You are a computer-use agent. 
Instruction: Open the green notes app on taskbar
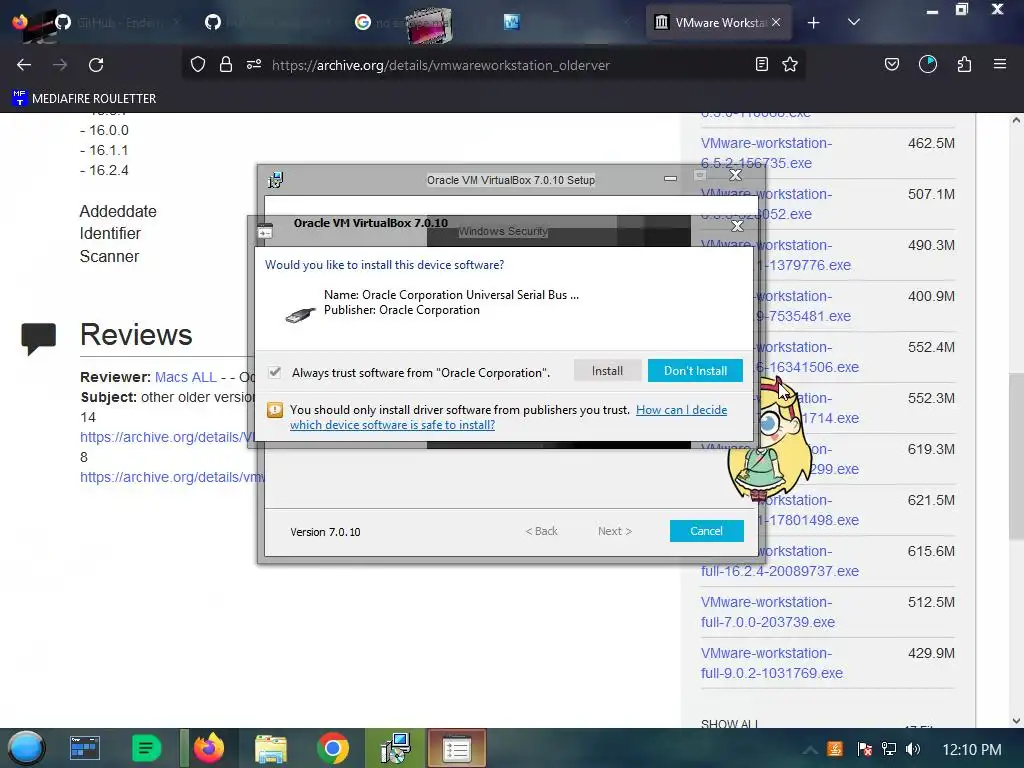point(146,748)
